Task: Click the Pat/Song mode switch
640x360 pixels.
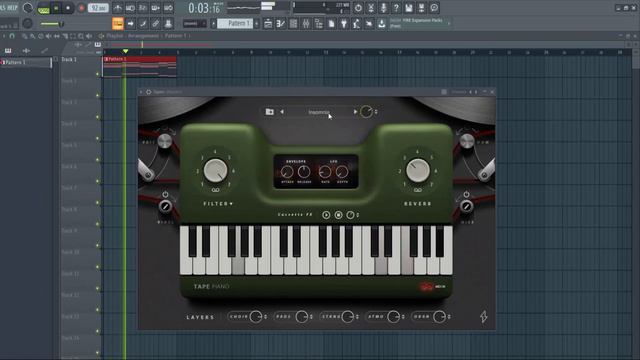Action: 43,8
